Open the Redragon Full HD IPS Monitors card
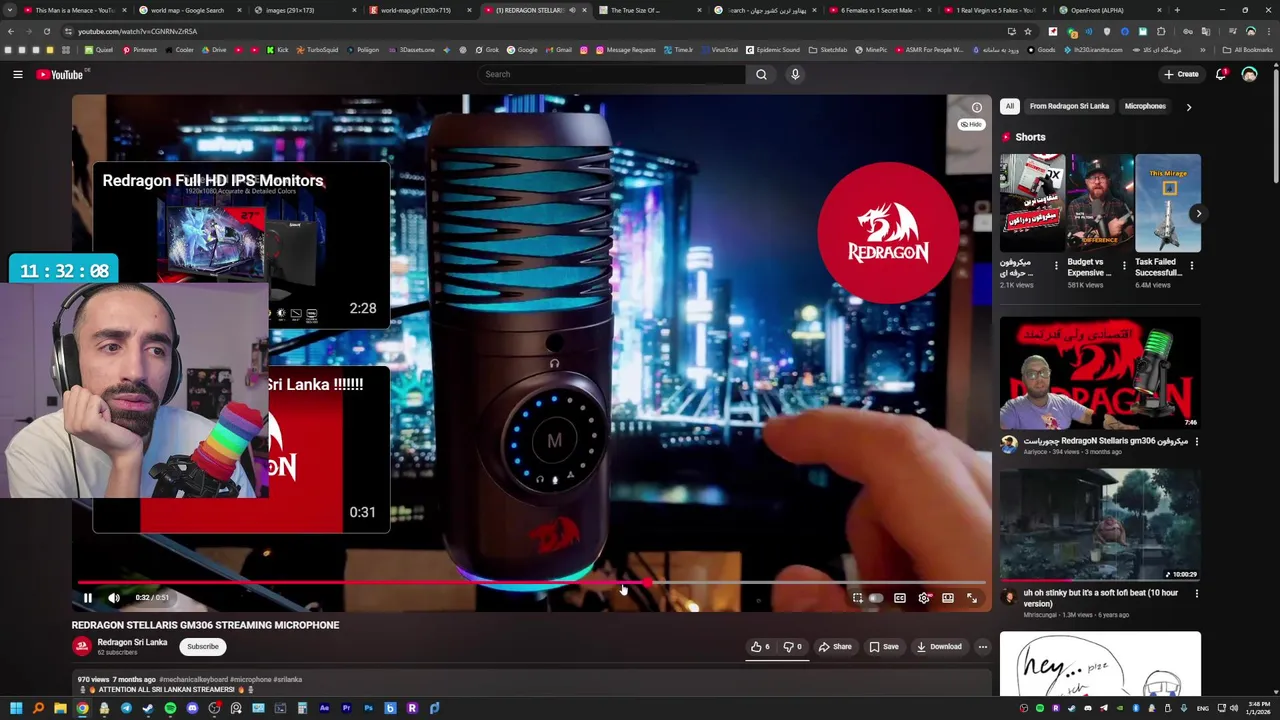This screenshot has width=1280, height=720. (241, 245)
